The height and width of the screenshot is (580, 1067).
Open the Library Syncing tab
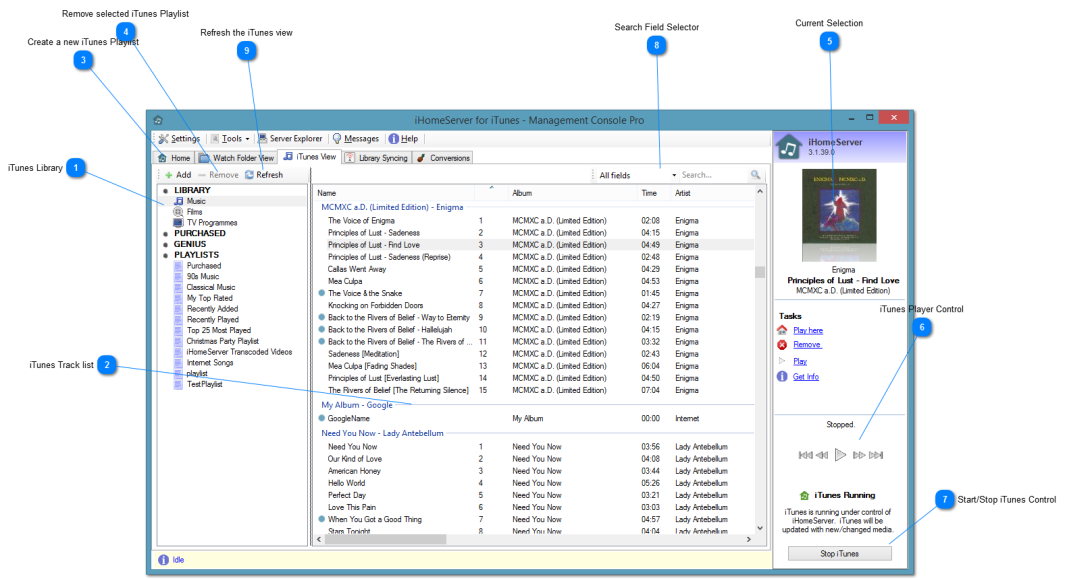click(376, 158)
